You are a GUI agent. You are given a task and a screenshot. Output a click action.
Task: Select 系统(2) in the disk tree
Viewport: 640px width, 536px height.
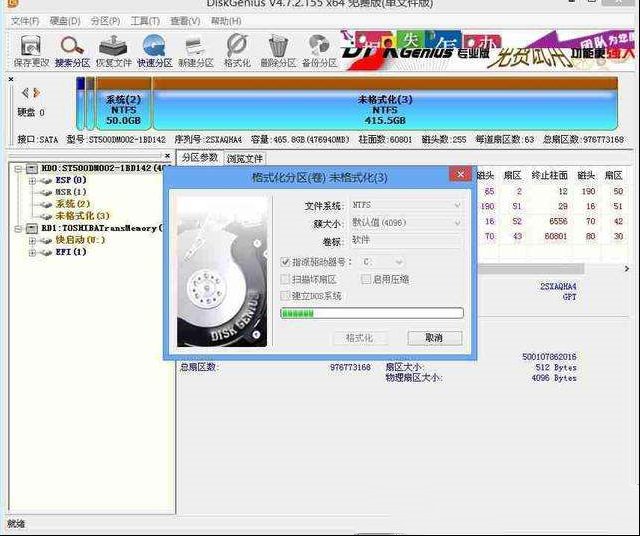(72, 204)
